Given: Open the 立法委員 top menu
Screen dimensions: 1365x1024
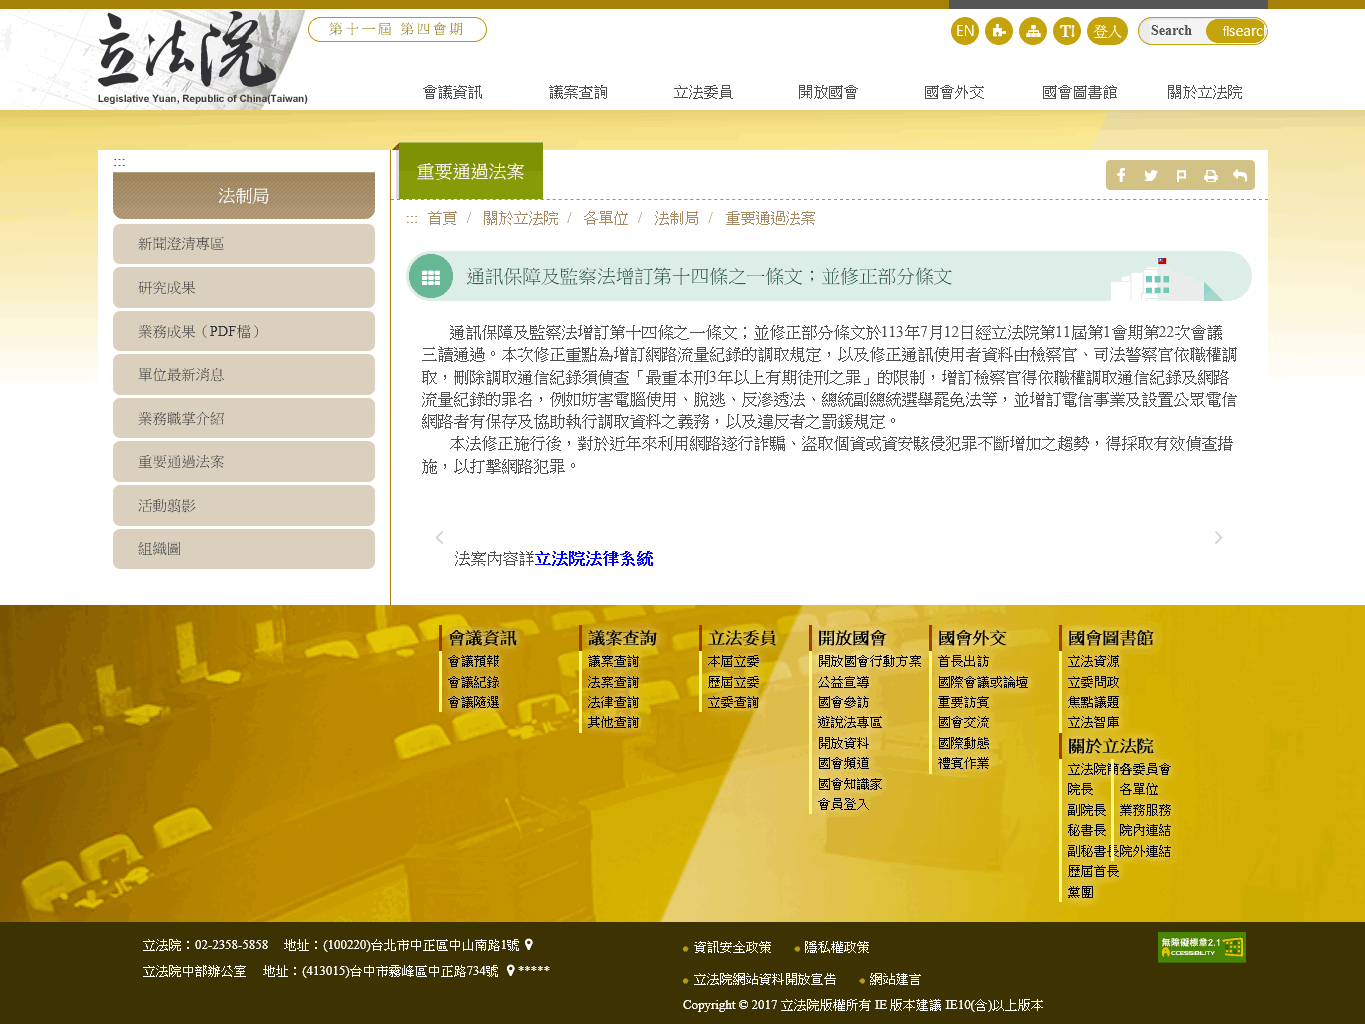Looking at the screenshot, I should click(702, 92).
